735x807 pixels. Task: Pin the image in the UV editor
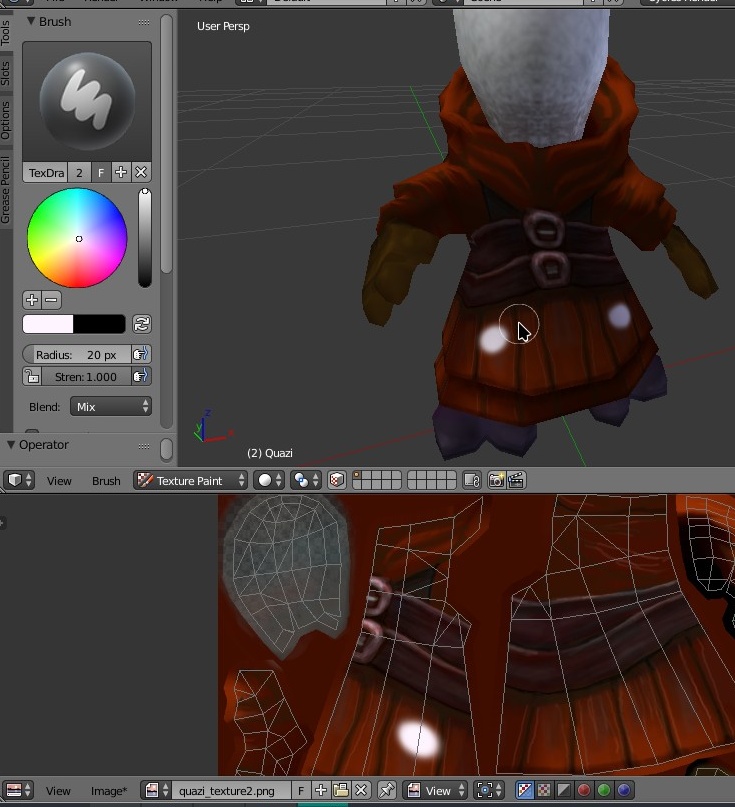click(x=386, y=790)
